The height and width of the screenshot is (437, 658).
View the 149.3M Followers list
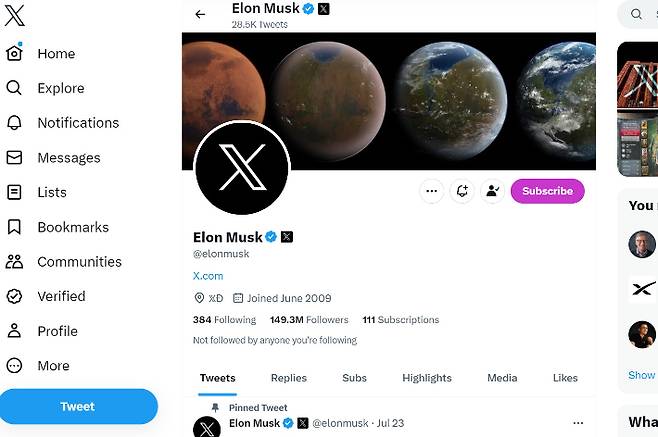[x=309, y=320]
